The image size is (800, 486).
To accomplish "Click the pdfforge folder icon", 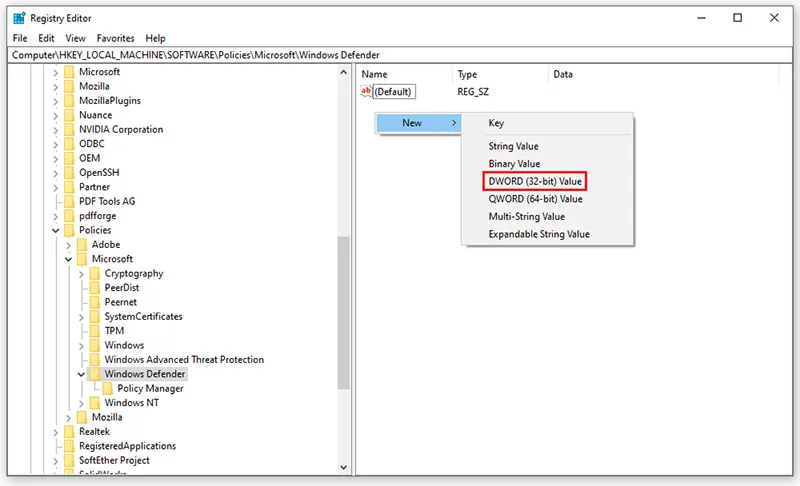I will tap(69, 216).
